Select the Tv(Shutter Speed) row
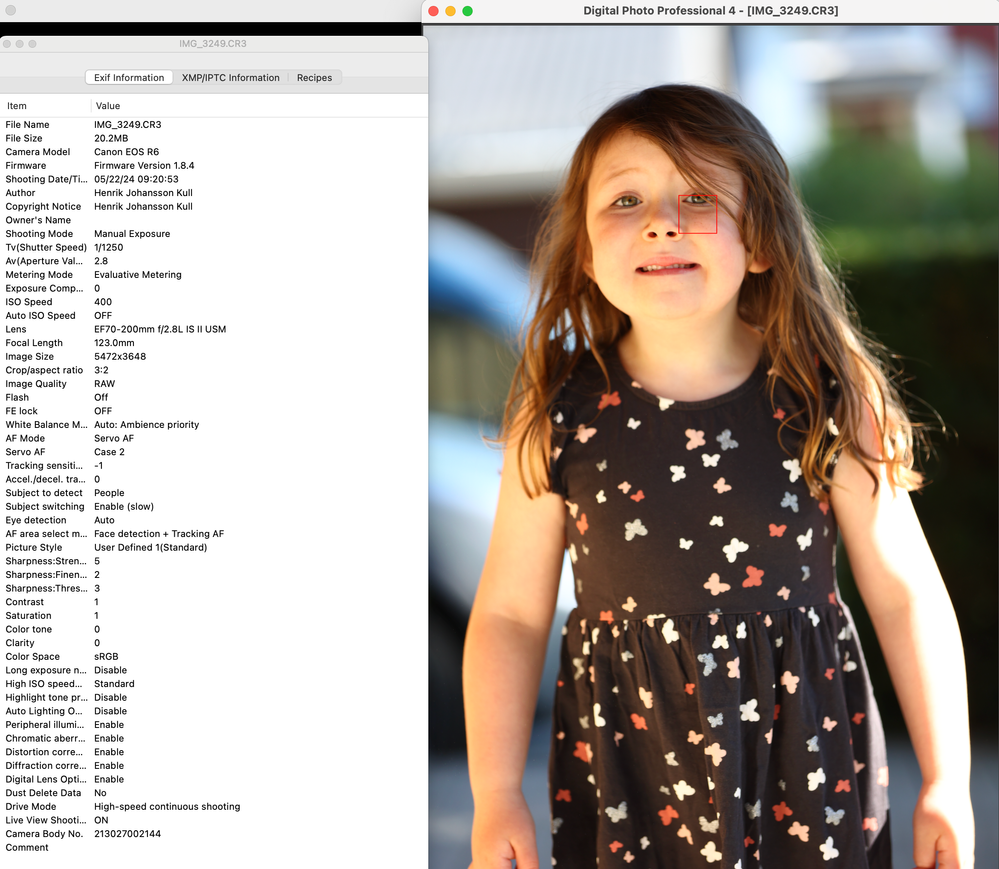Viewport: 999px width, 869px height. pyautogui.click(x=46, y=247)
